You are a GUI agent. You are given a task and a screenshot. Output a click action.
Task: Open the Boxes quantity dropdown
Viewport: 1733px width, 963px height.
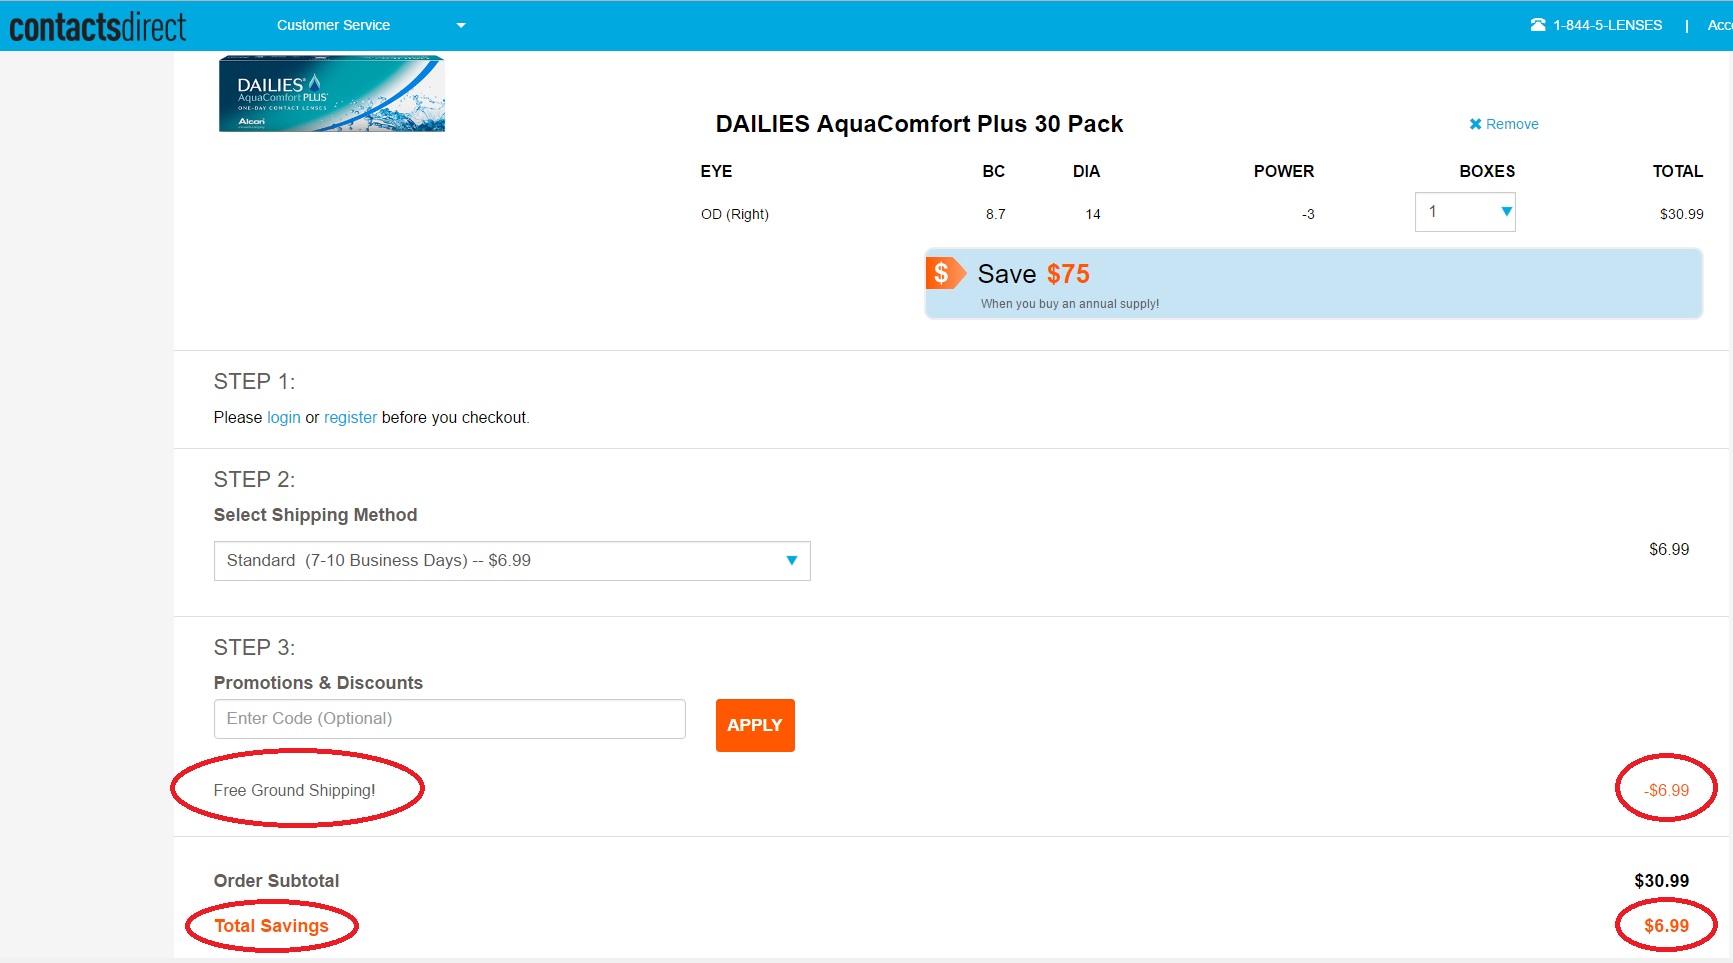tap(1465, 212)
